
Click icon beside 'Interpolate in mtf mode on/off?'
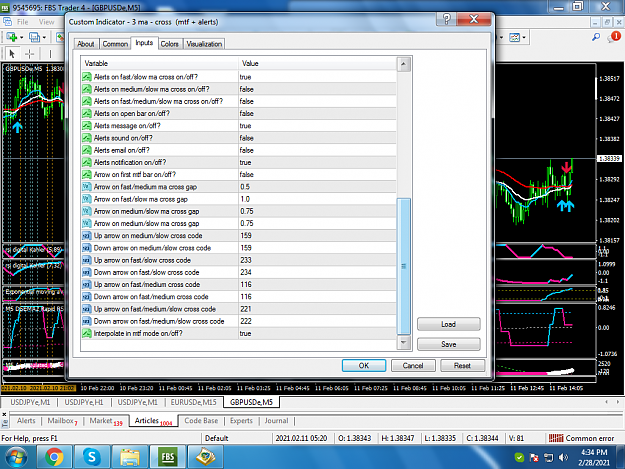tap(87, 334)
